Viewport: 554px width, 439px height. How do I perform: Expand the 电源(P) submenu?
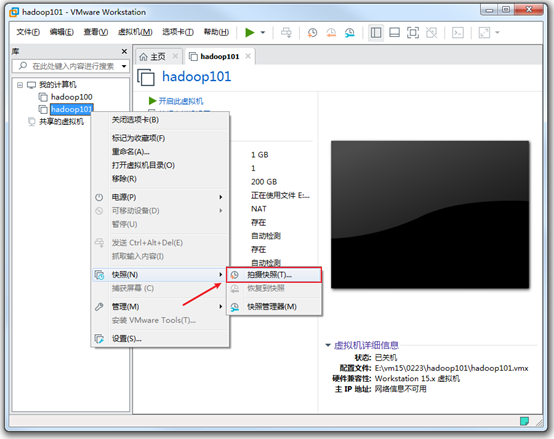160,197
